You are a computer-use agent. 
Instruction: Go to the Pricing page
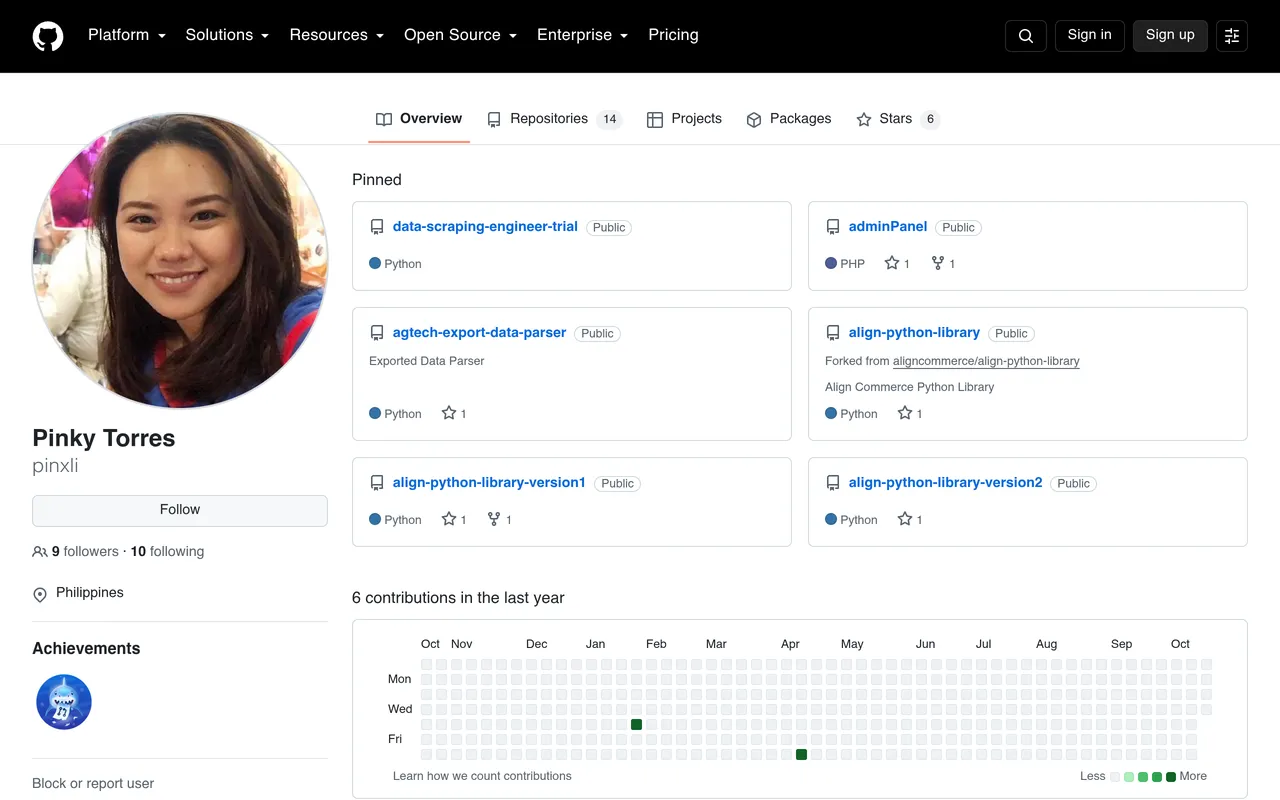pos(673,35)
